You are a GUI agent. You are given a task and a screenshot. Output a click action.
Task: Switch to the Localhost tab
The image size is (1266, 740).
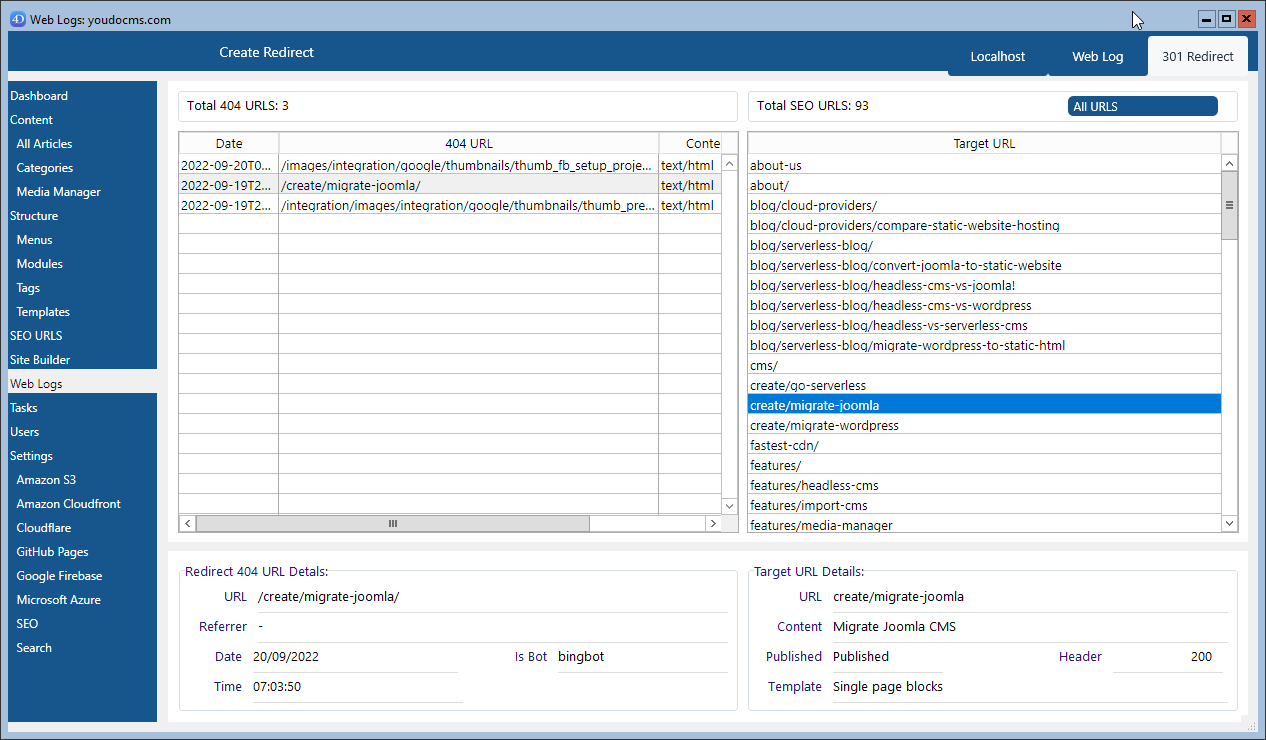tap(997, 56)
